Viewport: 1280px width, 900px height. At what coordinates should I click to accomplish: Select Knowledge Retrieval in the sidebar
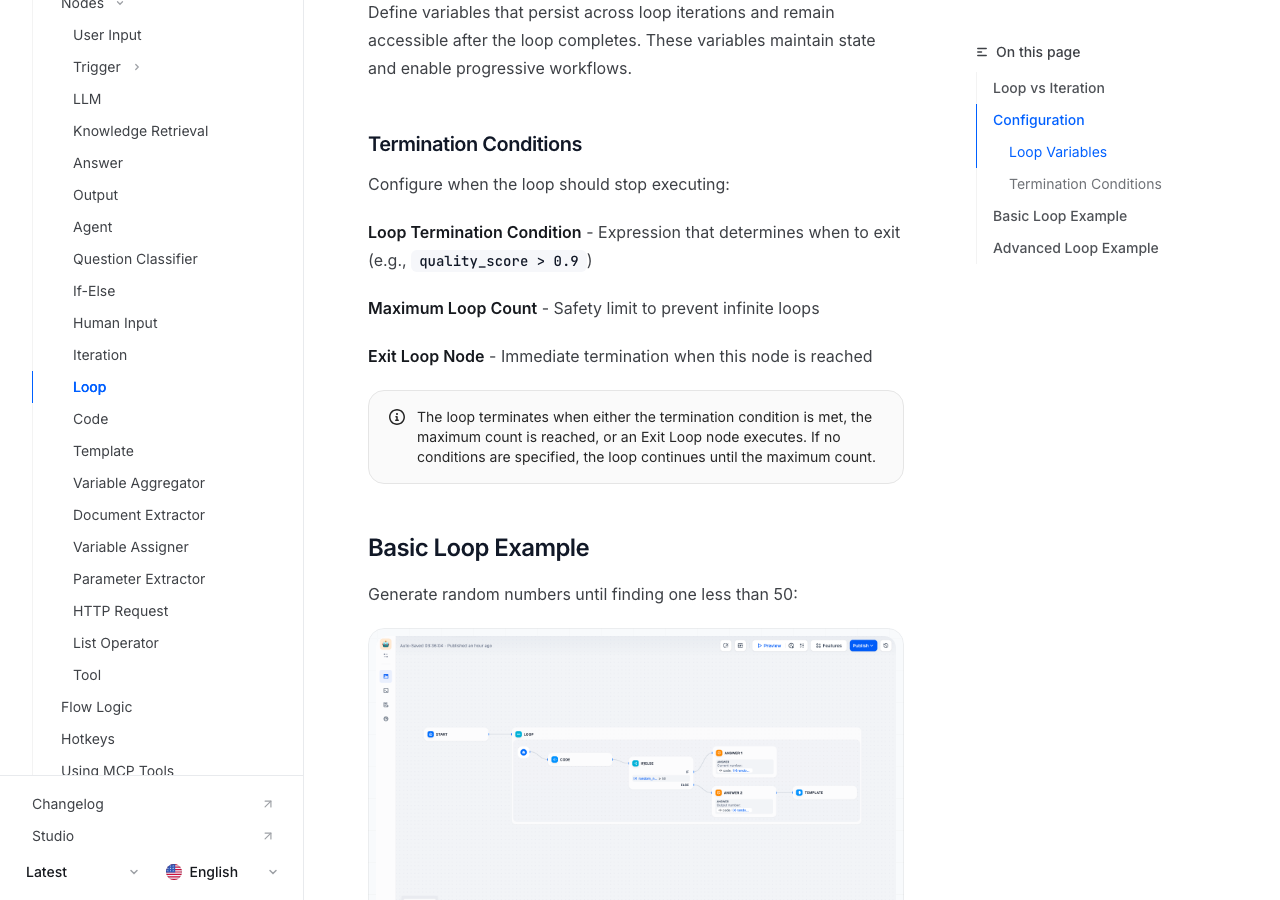pos(140,131)
